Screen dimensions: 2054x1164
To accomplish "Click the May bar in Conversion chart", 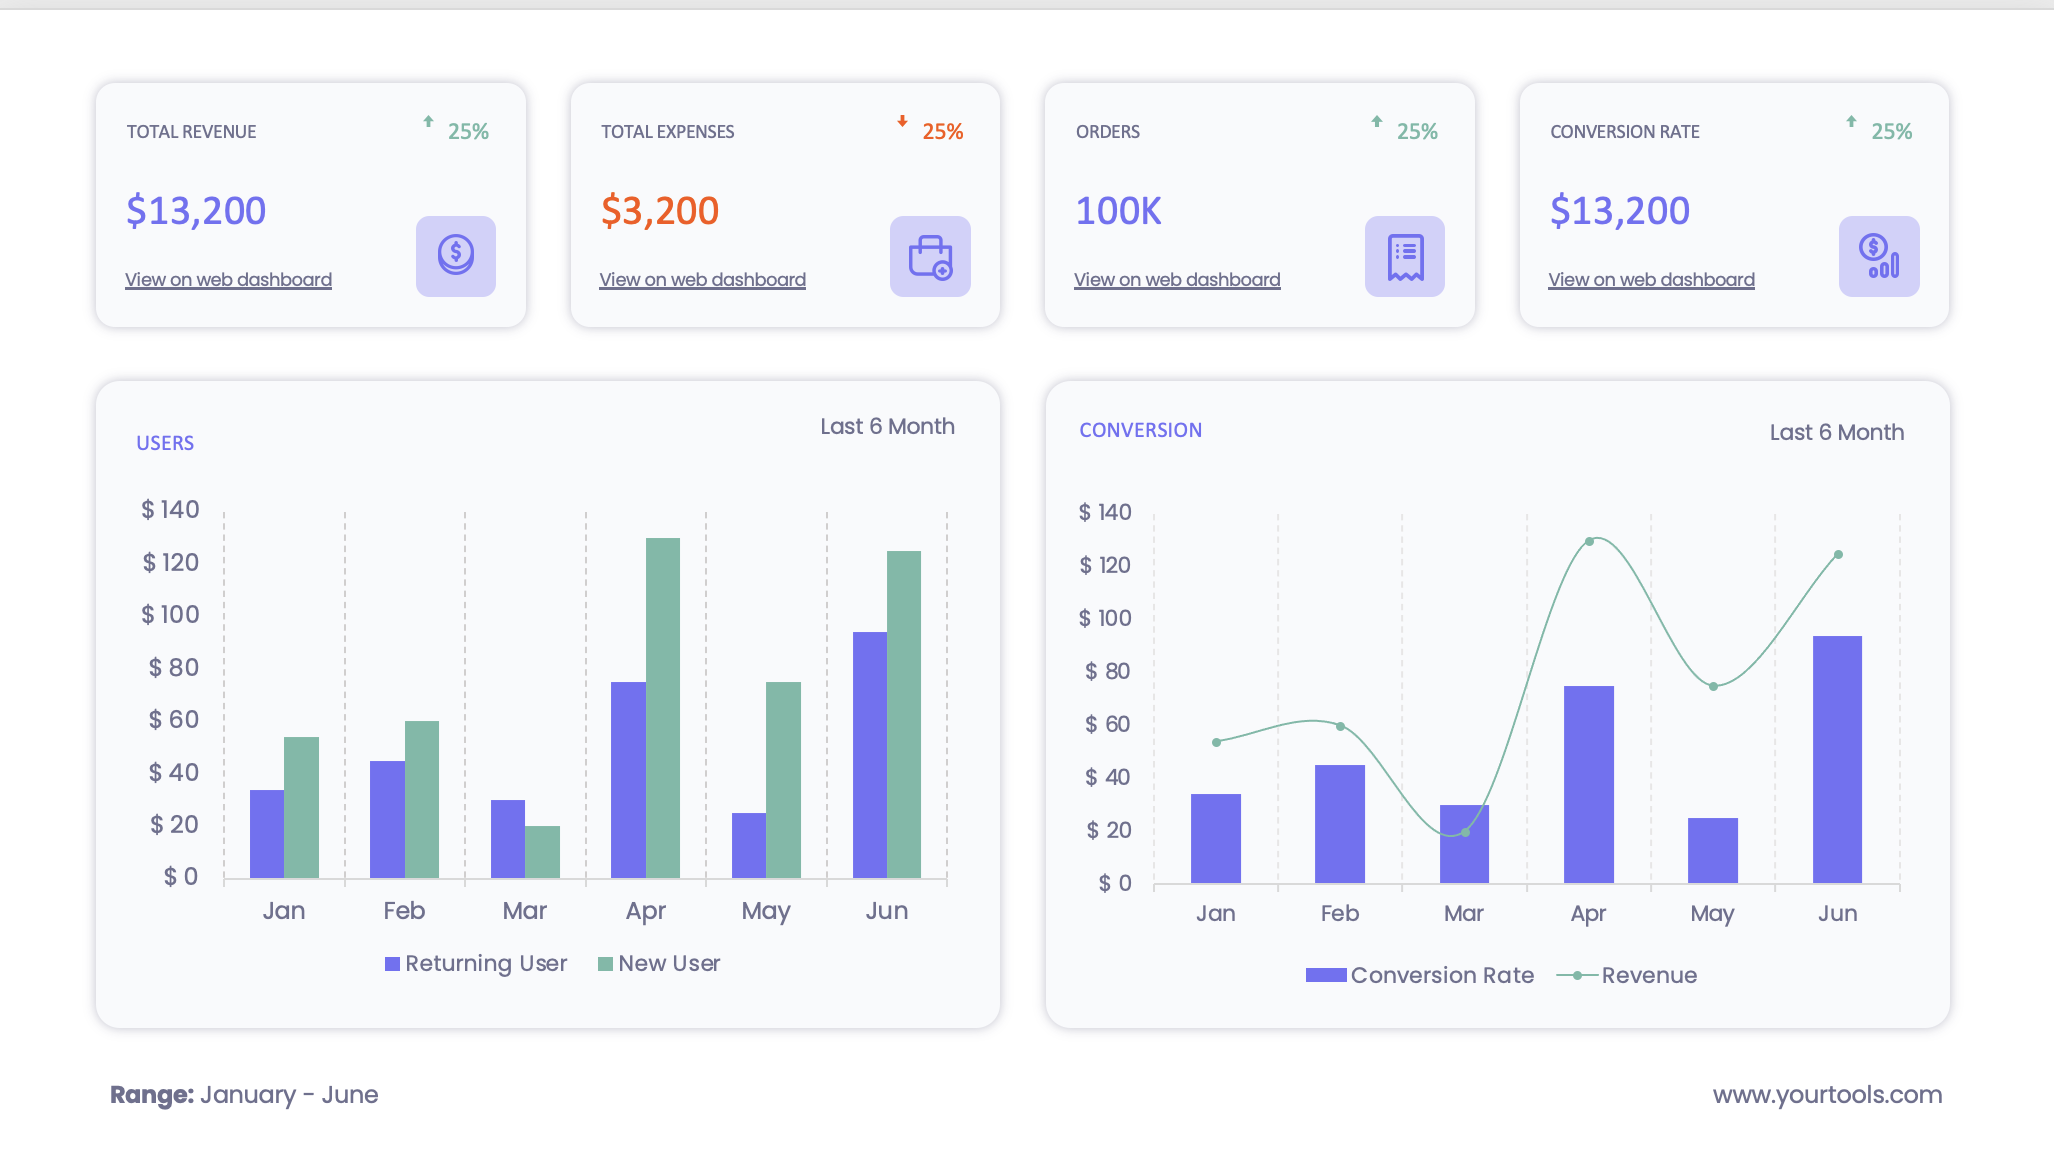I will point(1713,850).
